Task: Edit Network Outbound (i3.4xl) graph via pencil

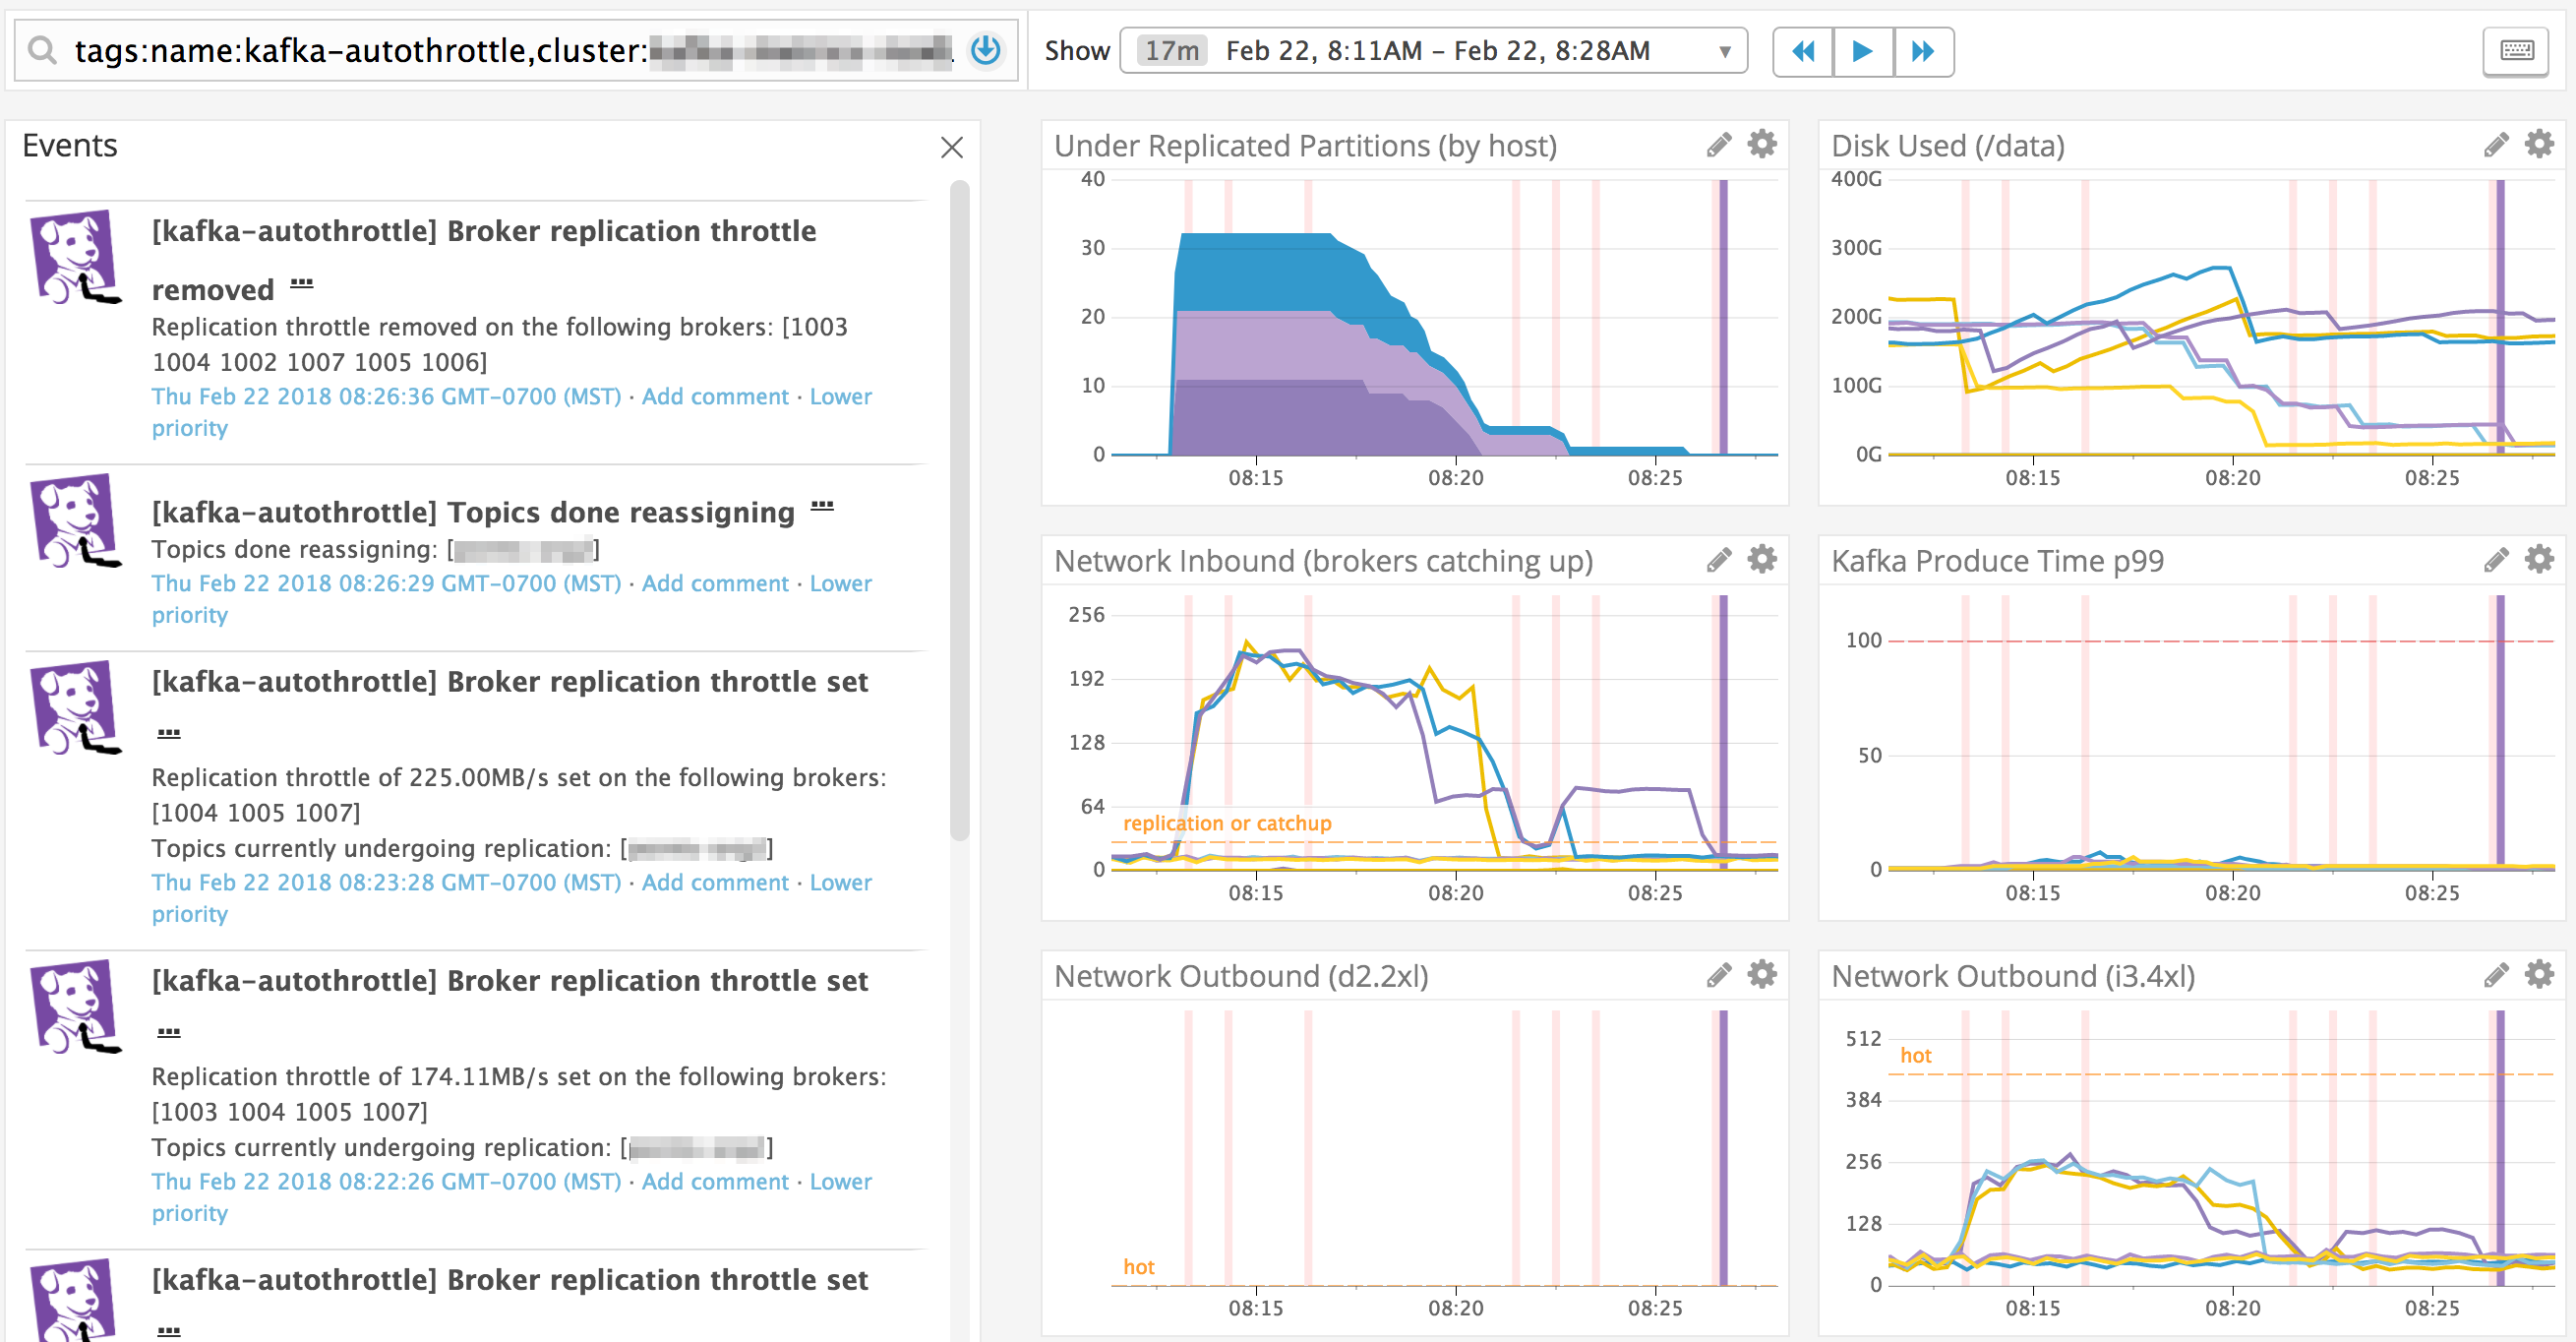Action: pos(2495,976)
